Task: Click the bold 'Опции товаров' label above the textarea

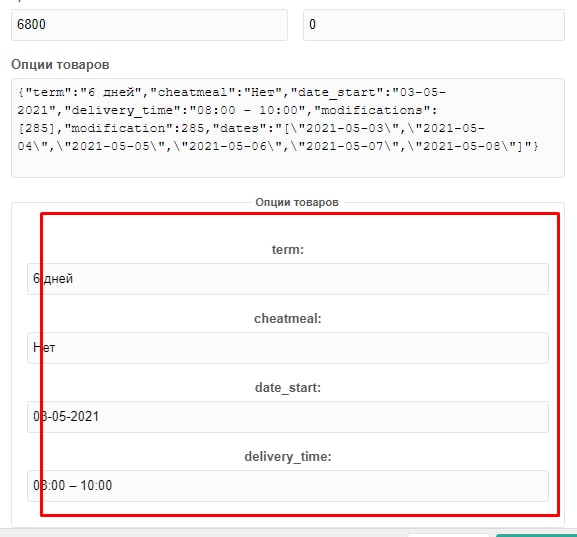Action: point(60,64)
